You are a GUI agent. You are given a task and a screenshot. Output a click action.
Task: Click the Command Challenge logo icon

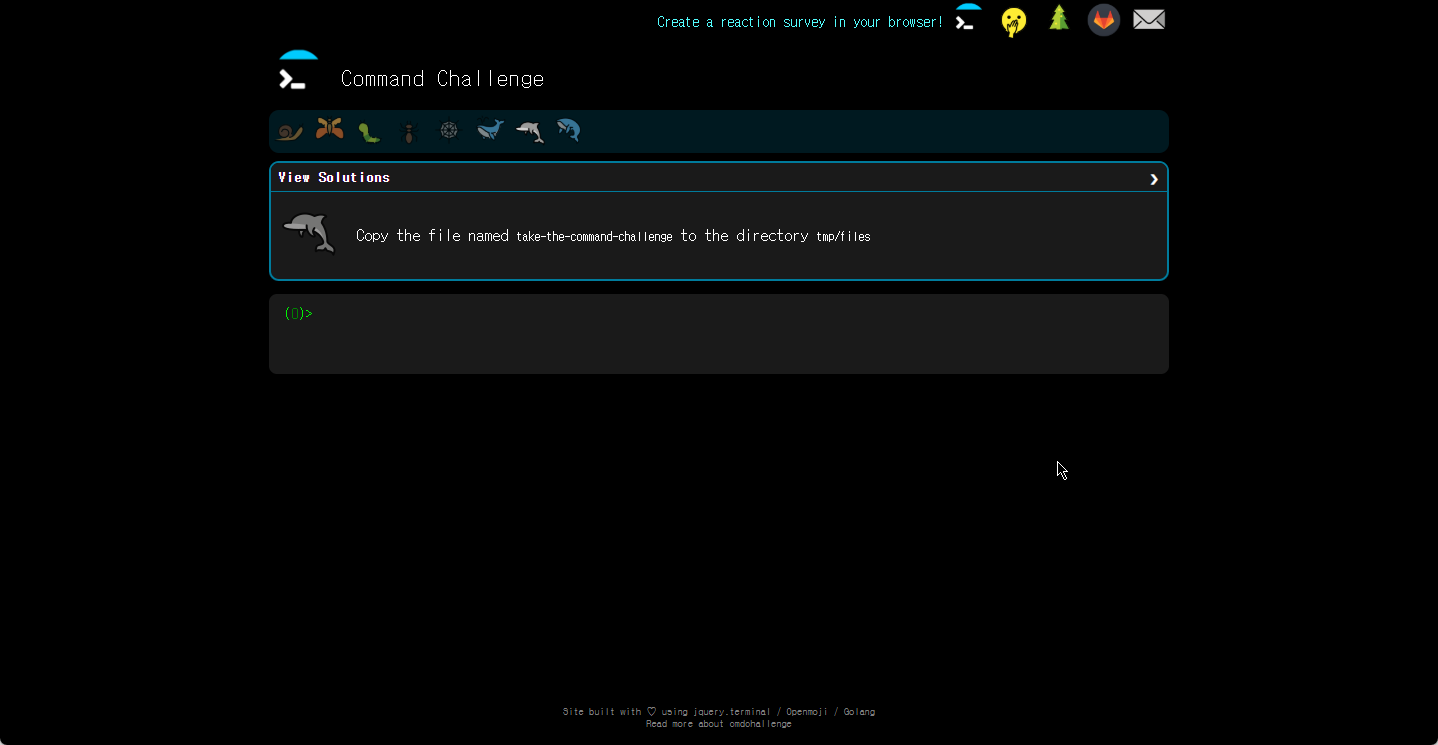[x=297, y=72]
